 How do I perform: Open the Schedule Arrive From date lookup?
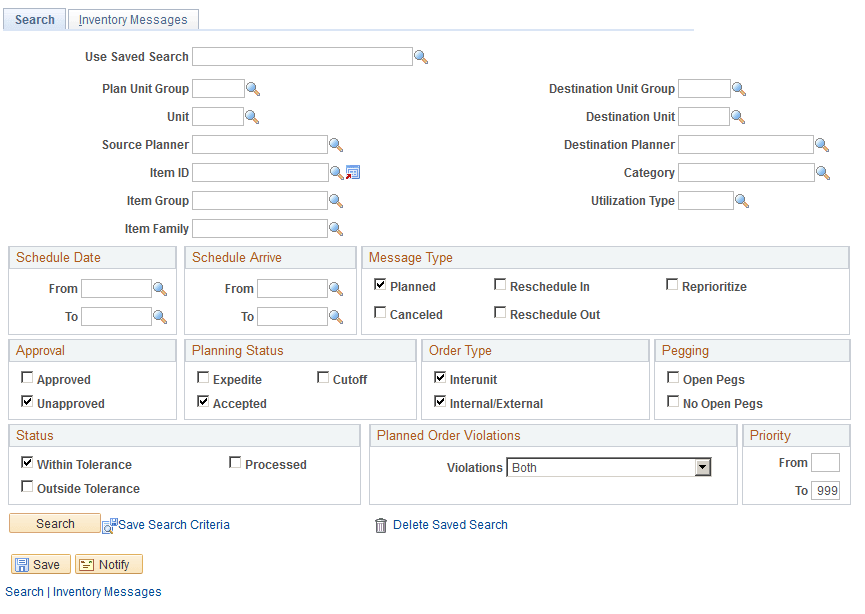(336, 288)
